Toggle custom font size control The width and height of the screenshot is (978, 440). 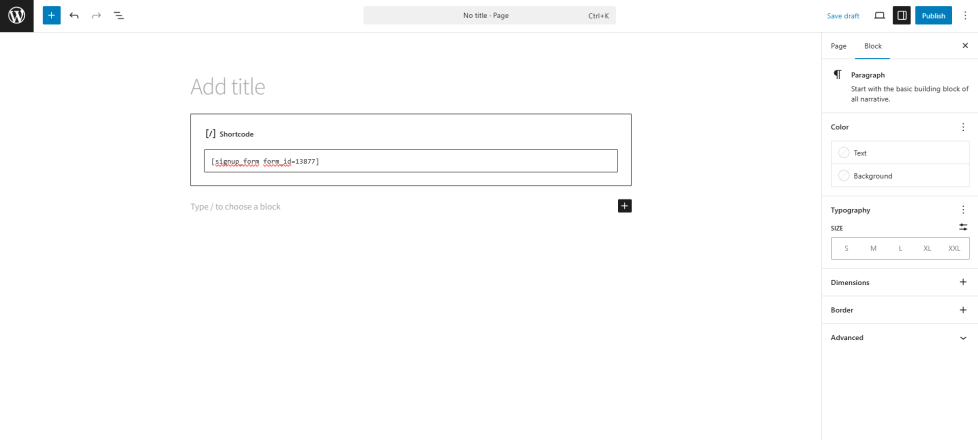point(963,227)
